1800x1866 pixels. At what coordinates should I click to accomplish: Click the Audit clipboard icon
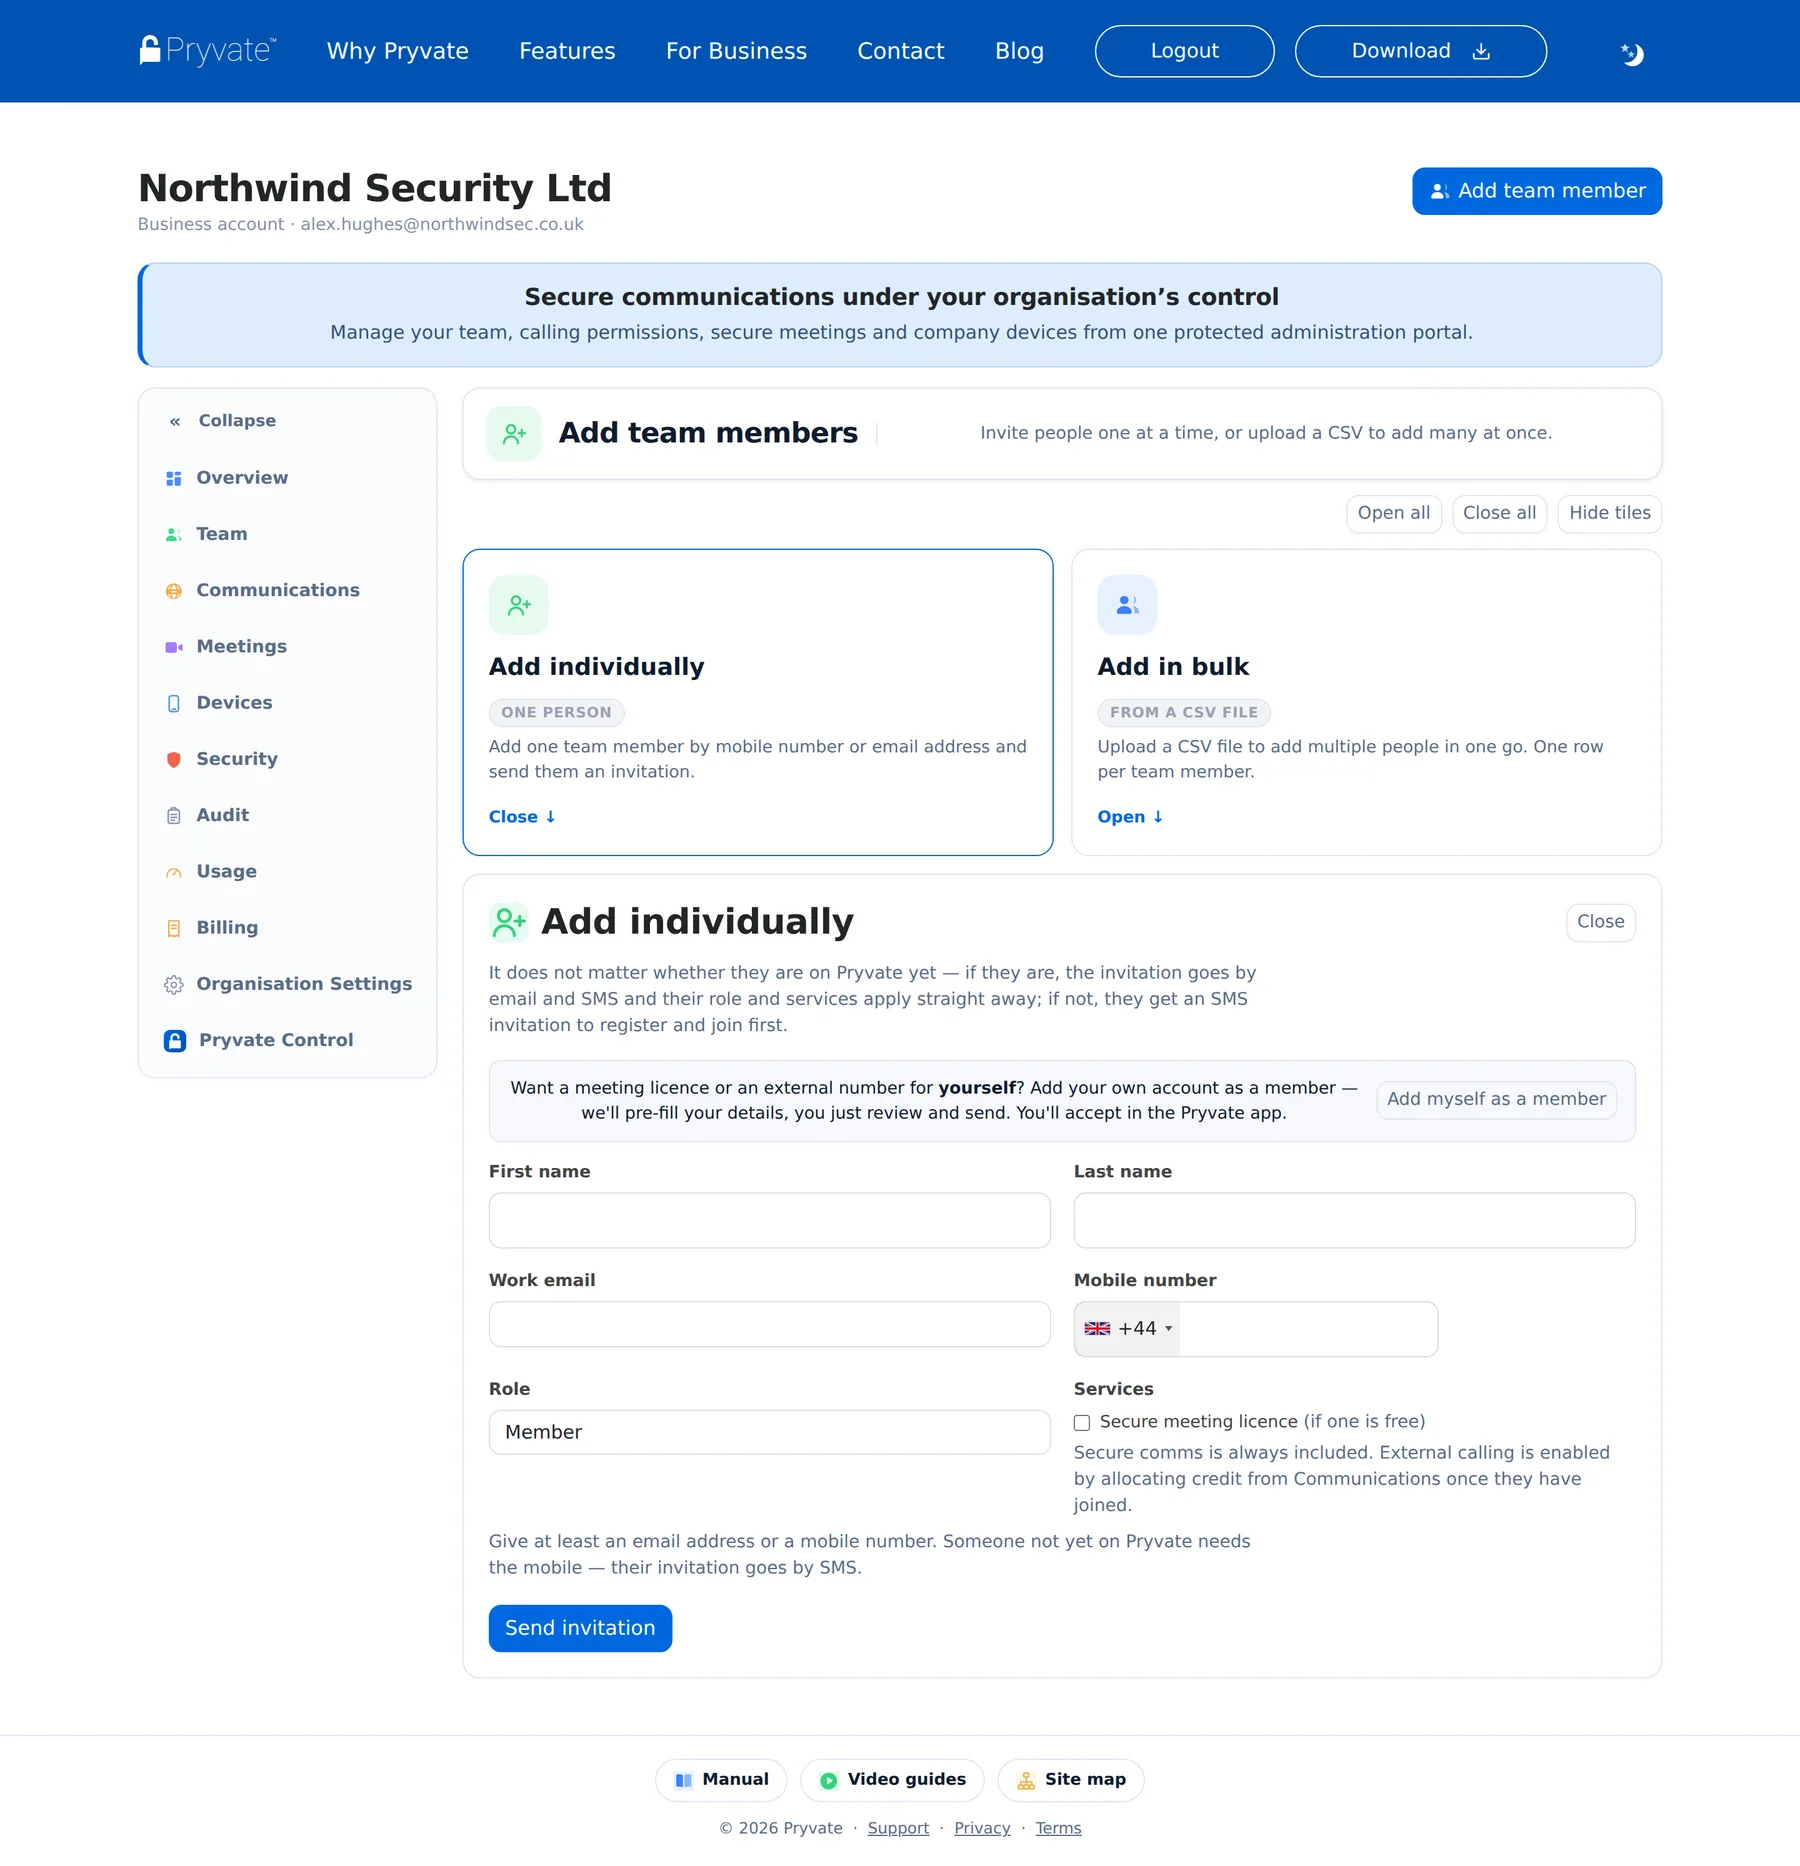pos(174,816)
